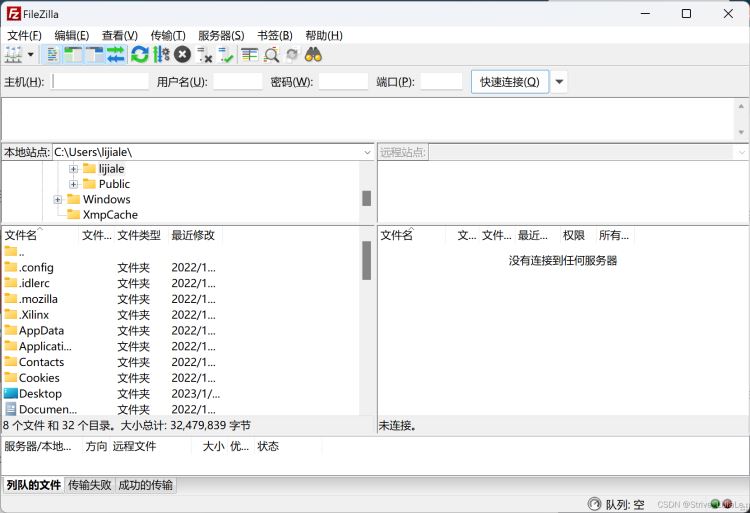The height and width of the screenshot is (513, 750).
Task: Open local site path combo box dropdown
Action: click(x=367, y=153)
